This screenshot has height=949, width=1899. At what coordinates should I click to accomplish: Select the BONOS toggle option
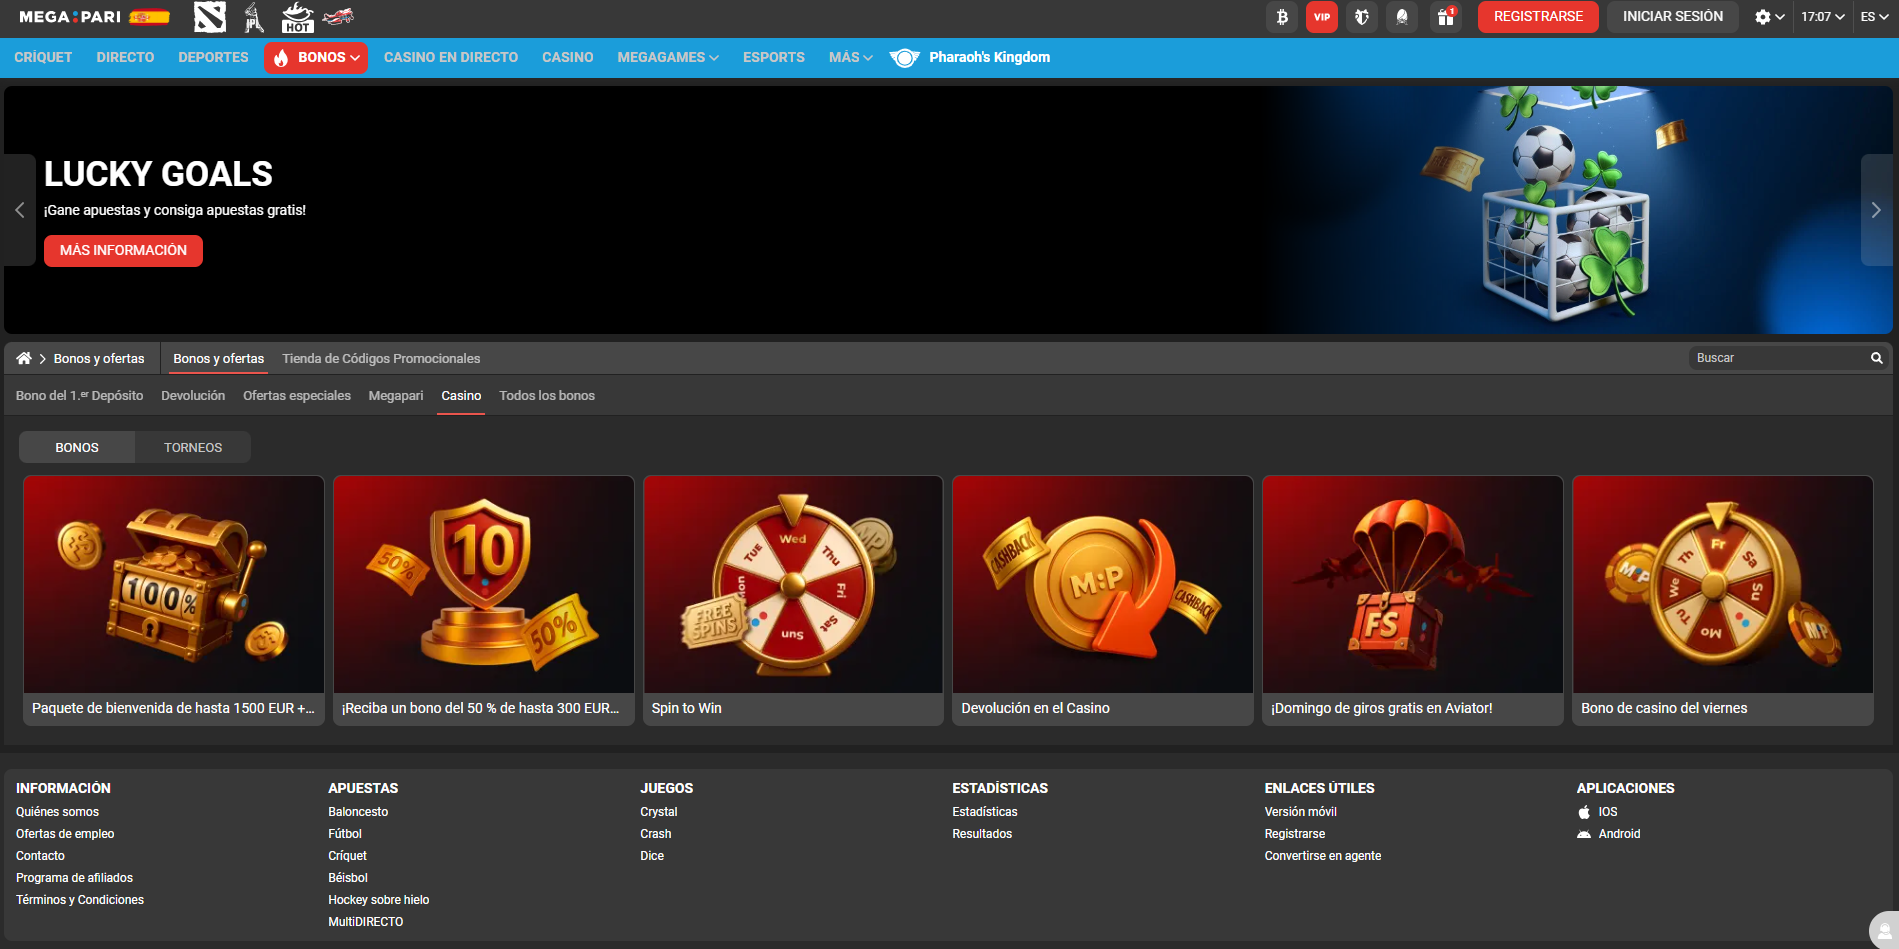click(77, 447)
